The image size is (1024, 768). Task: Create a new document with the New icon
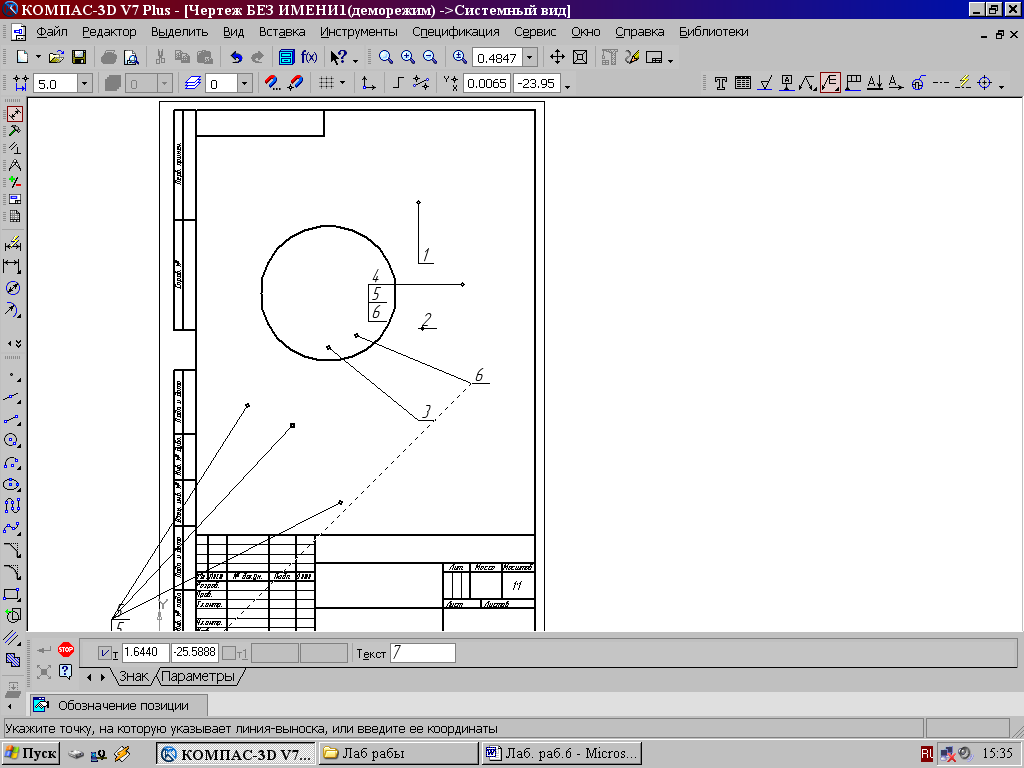pyautogui.click(x=22, y=57)
